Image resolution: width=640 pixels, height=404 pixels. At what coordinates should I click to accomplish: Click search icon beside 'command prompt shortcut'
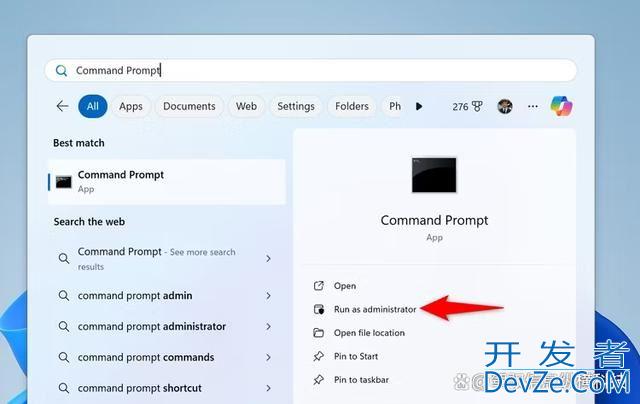point(64,388)
